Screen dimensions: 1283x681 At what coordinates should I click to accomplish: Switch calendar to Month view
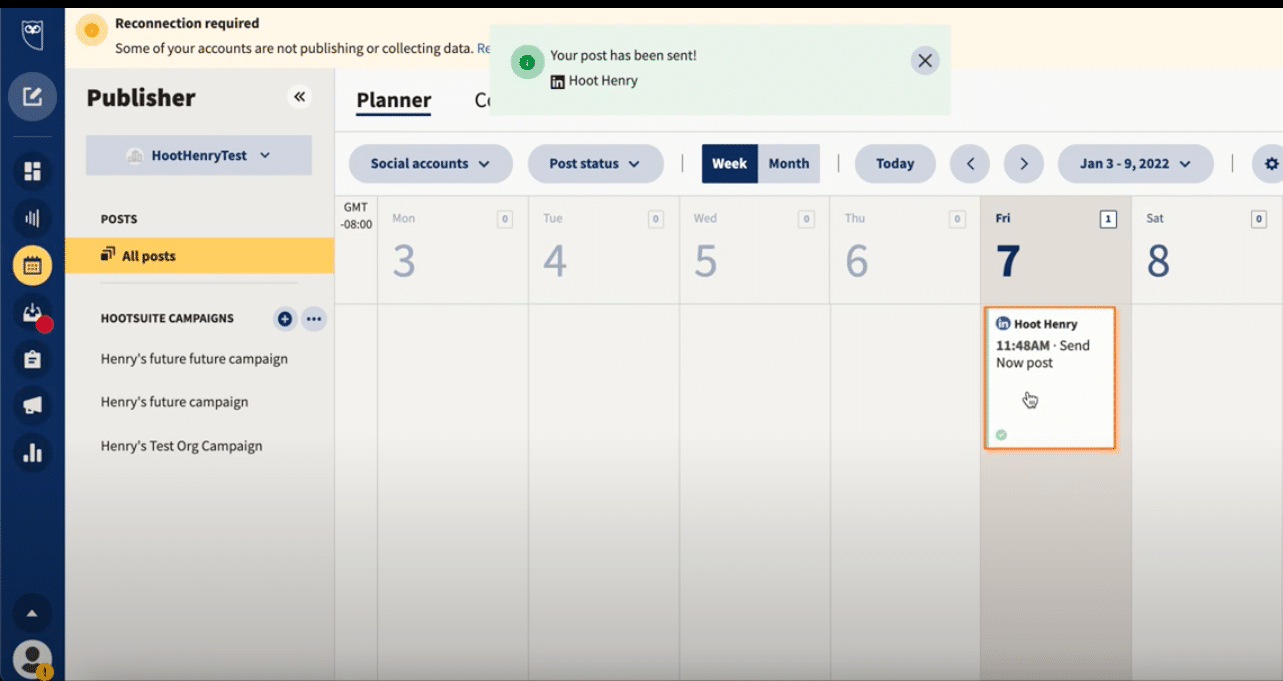789,164
